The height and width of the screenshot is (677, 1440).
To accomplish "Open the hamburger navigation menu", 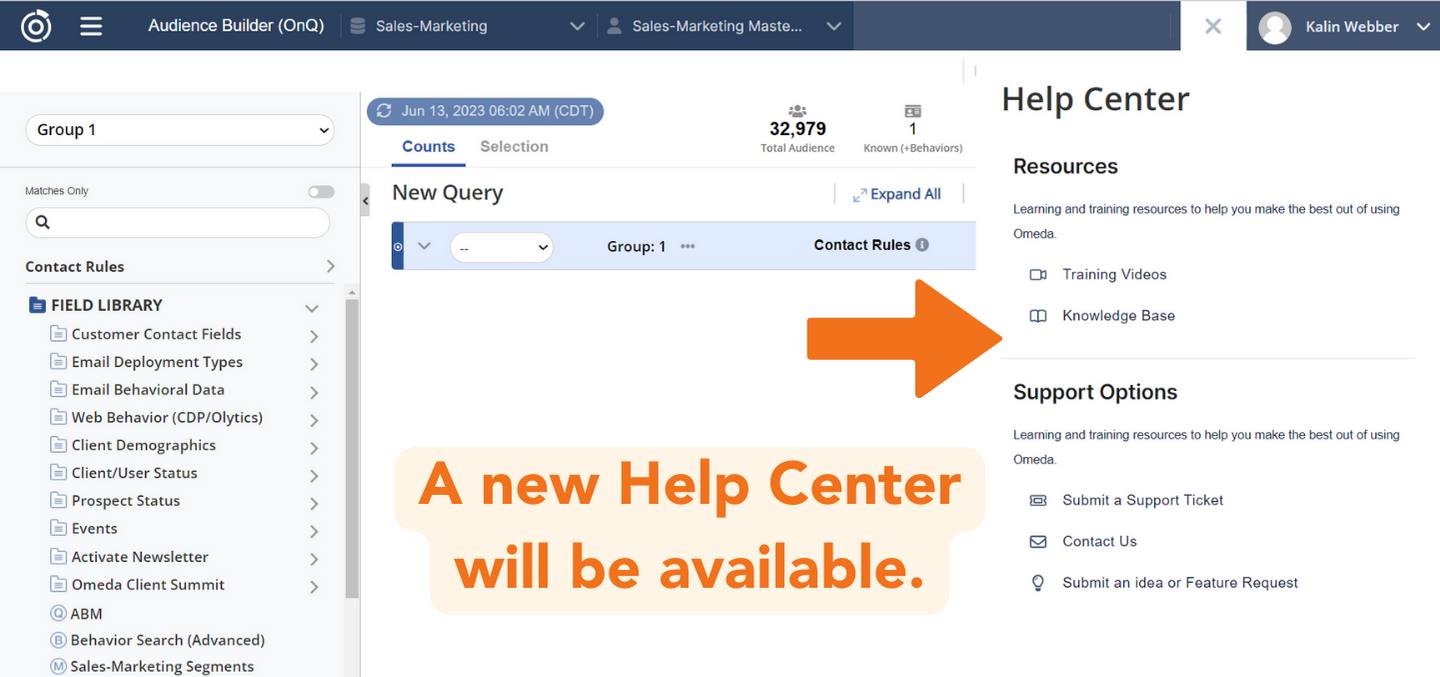I will (91, 26).
